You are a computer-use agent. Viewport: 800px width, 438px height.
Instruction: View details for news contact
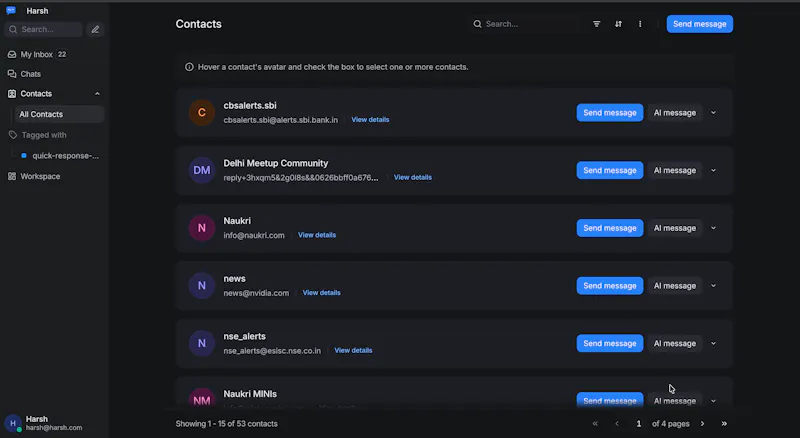point(321,293)
